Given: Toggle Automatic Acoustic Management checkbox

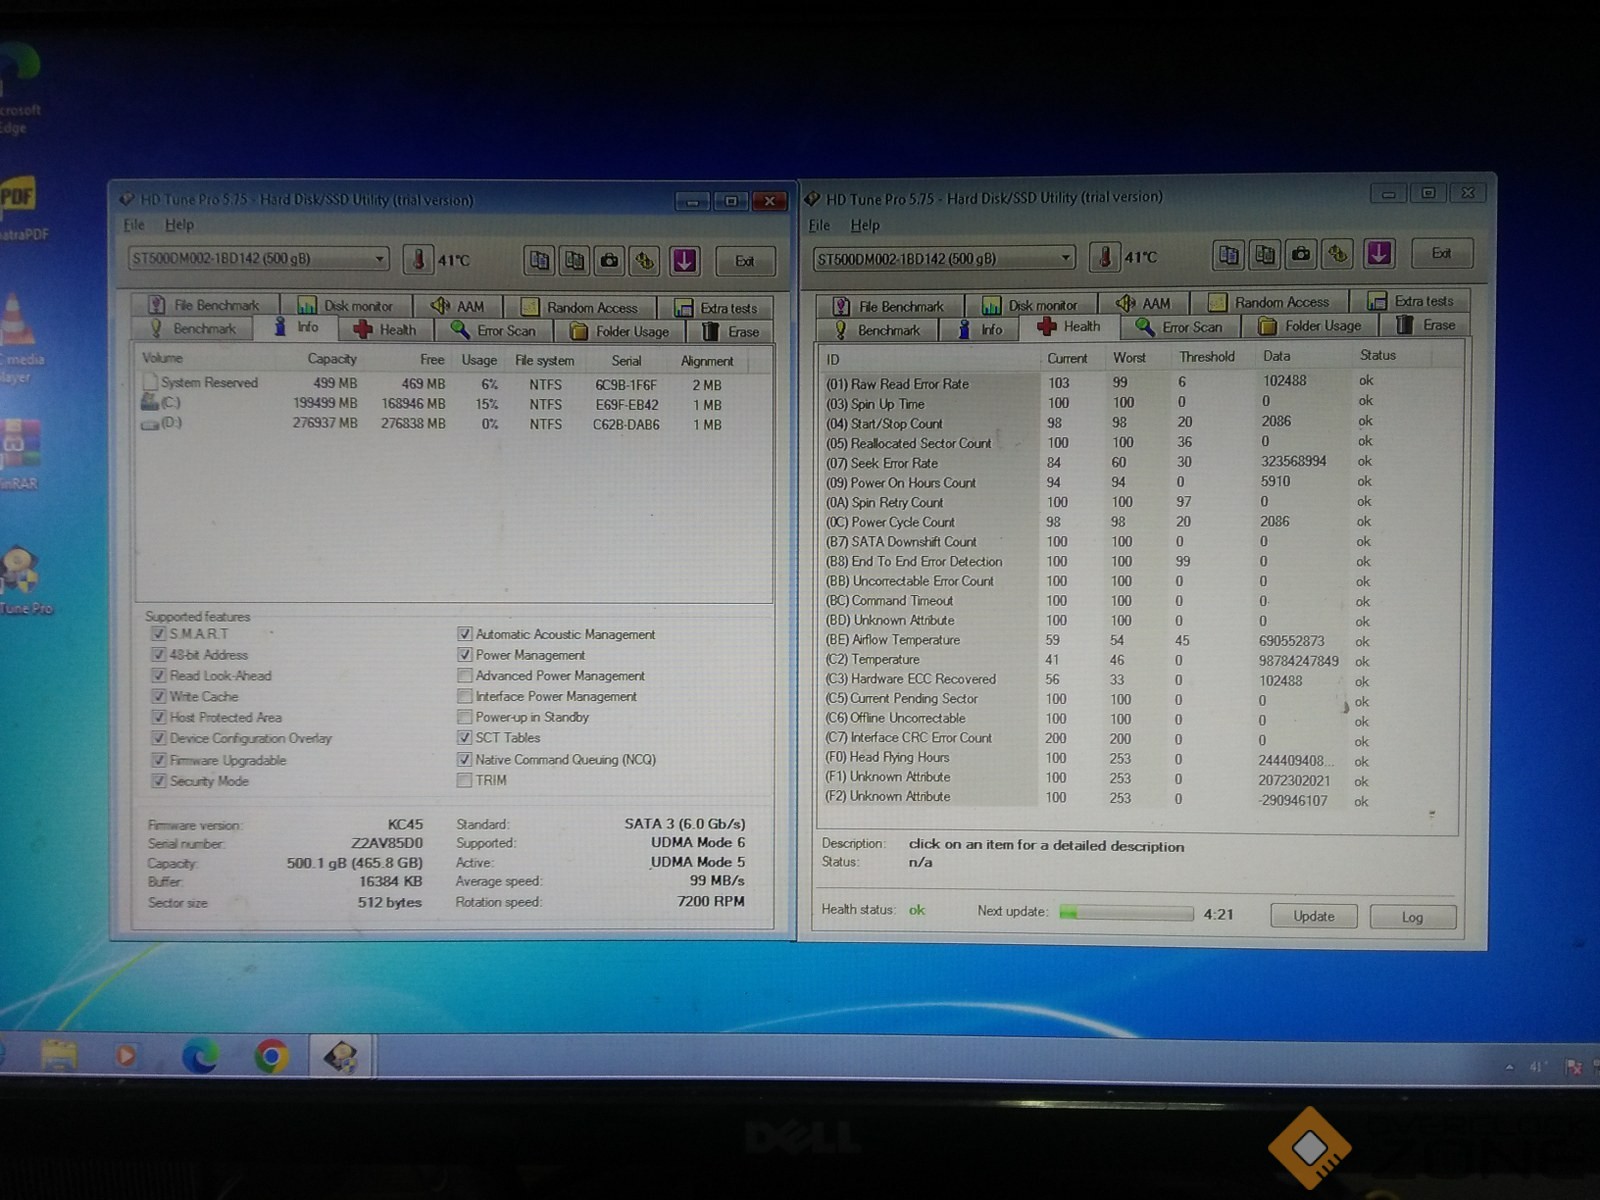Looking at the screenshot, I should coord(464,634).
